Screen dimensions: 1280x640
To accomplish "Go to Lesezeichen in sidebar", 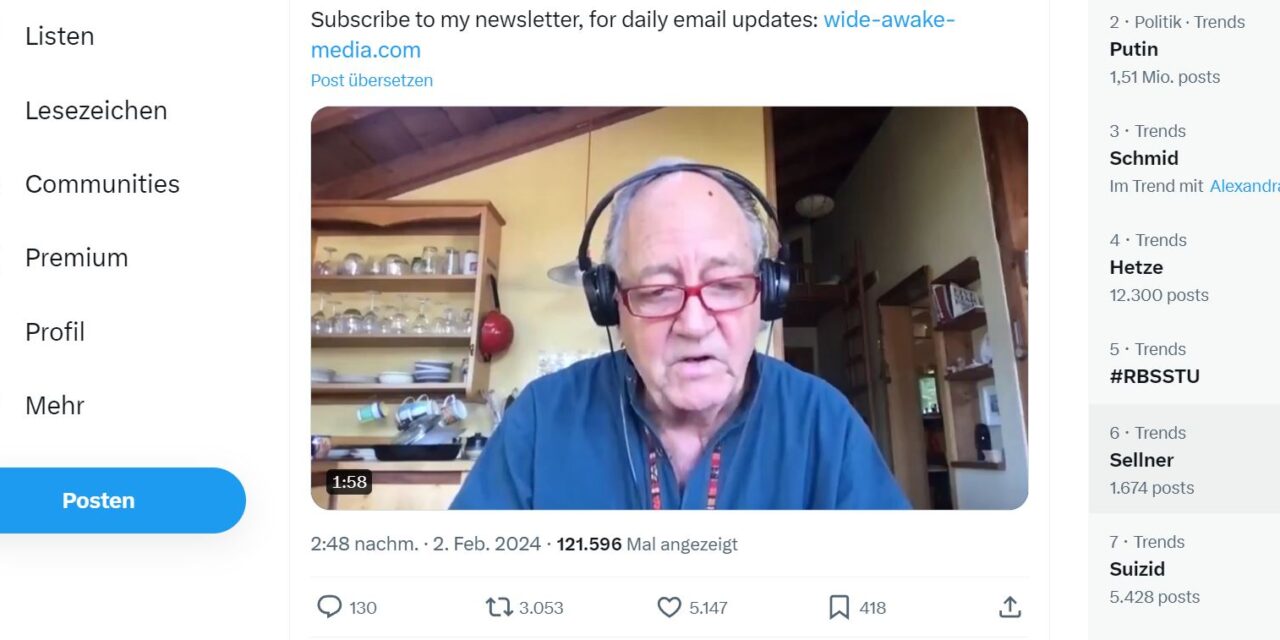I will (x=96, y=110).
